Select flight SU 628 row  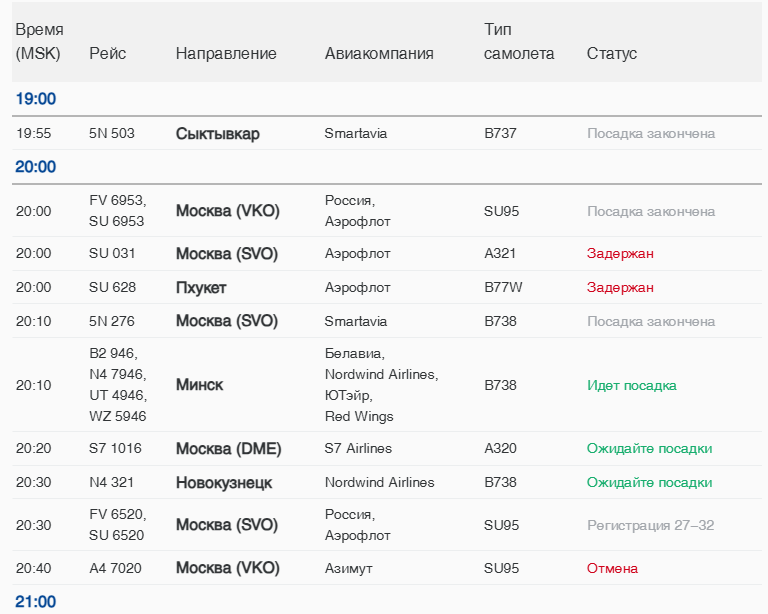point(112,287)
